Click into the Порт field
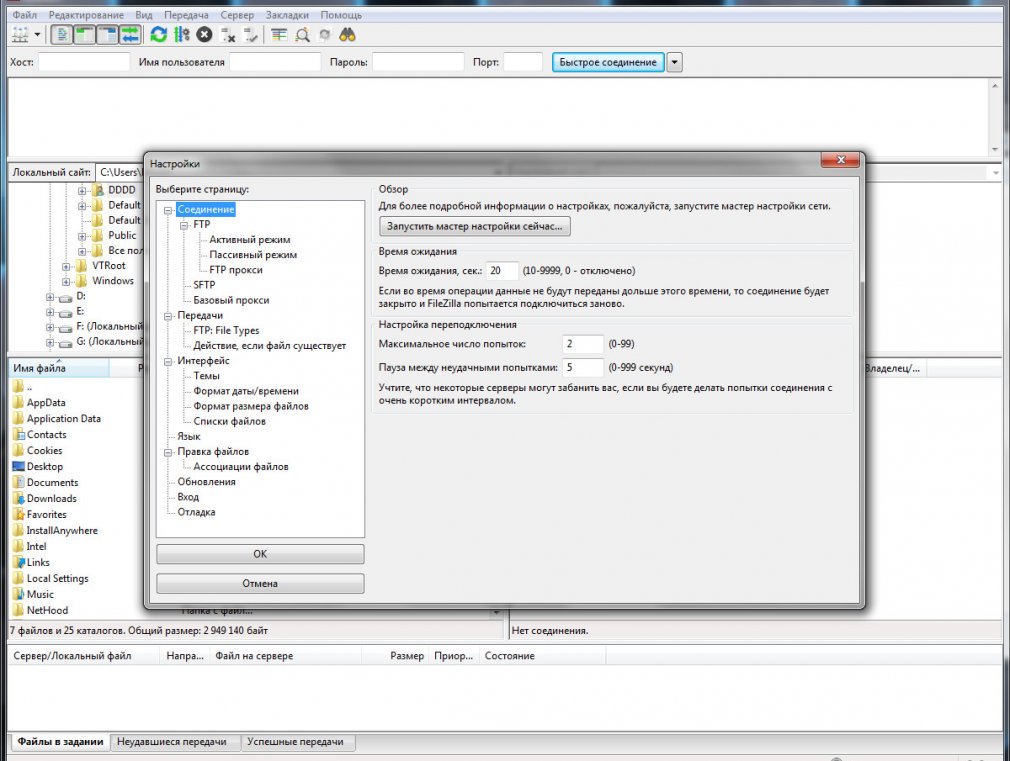1010x761 pixels. (x=523, y=62)
